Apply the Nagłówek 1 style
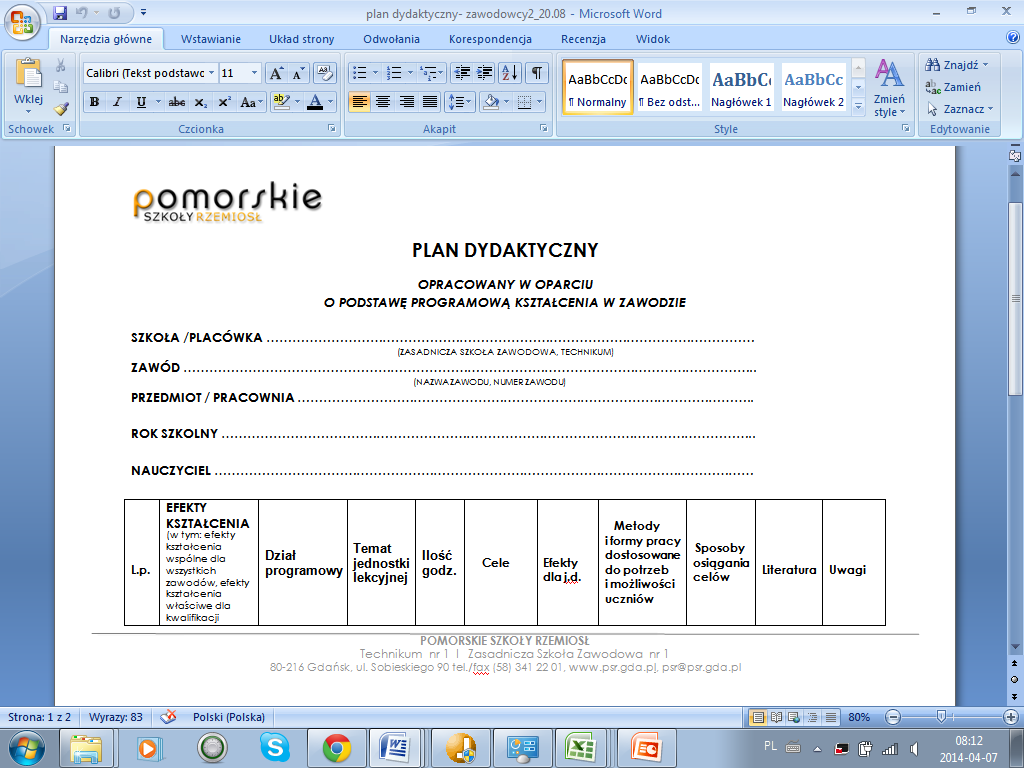Screen dimensions: 1024x768 741,88
